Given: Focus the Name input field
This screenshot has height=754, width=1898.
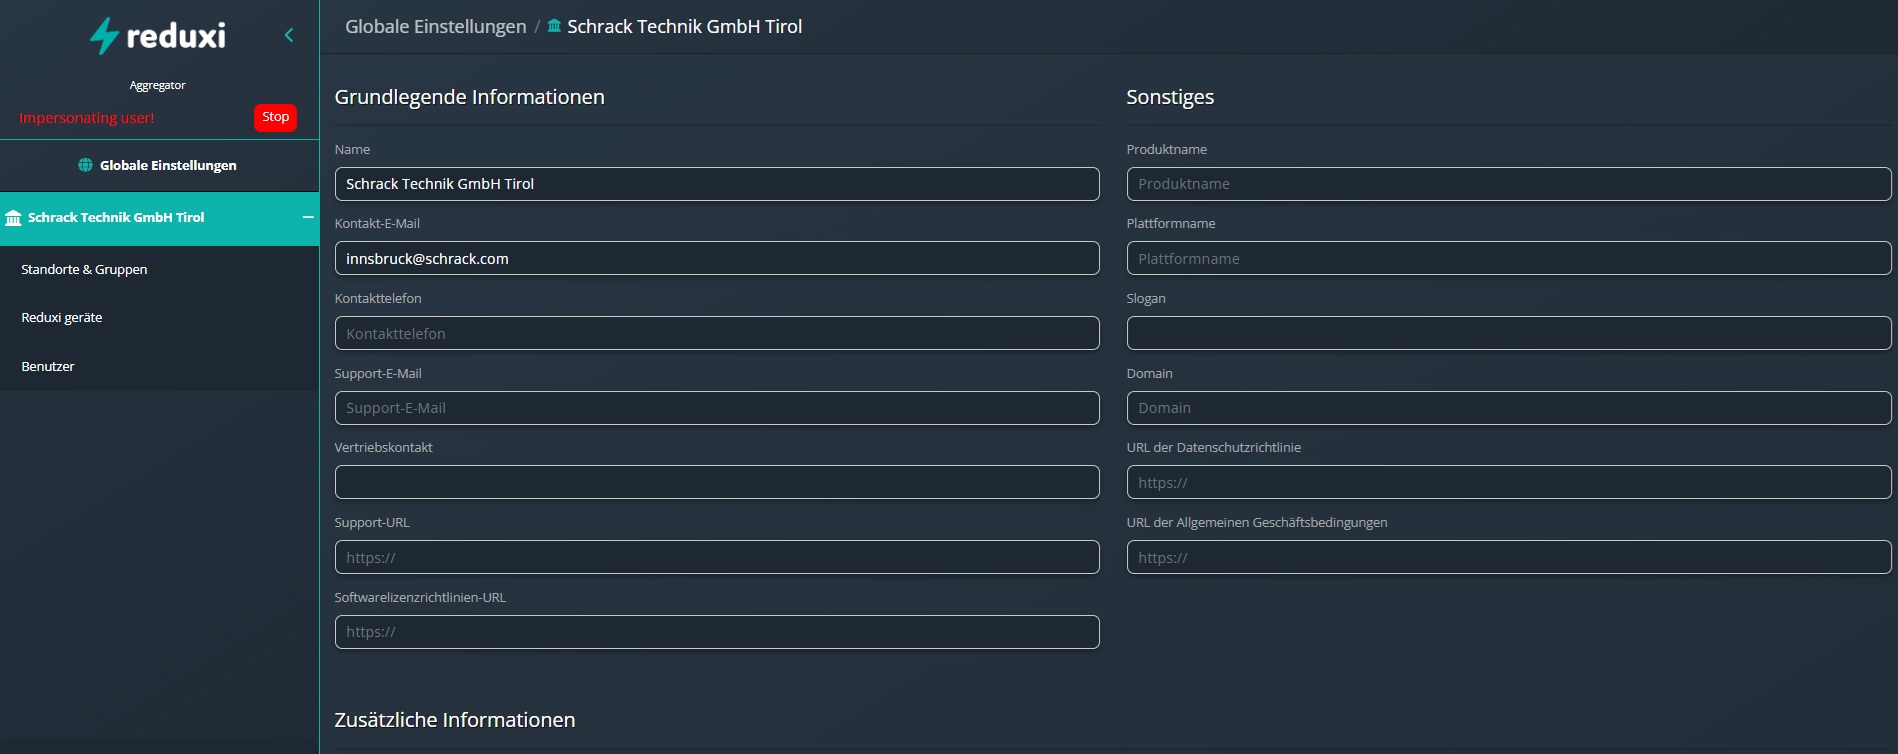Looking at the screenshot, I should (717, 184).
